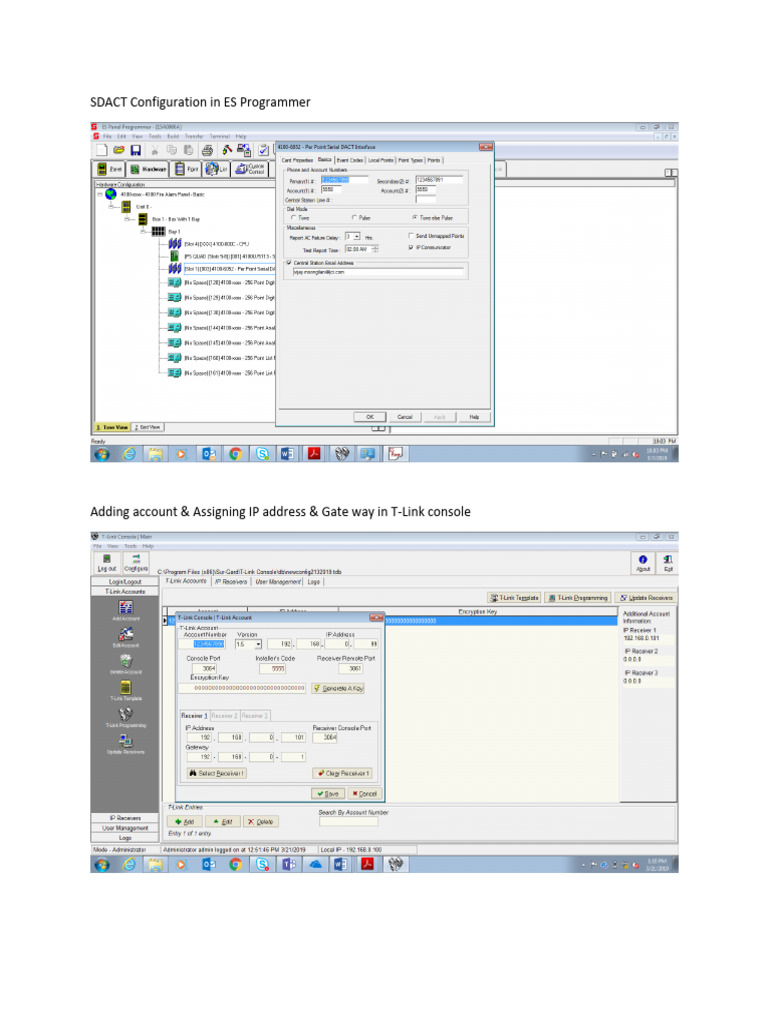Image resolution: width=768 pixels, height=1024 pixels.
Task: Switch to Card Properties tab in DACT dialog
Action: click(297, 160)
